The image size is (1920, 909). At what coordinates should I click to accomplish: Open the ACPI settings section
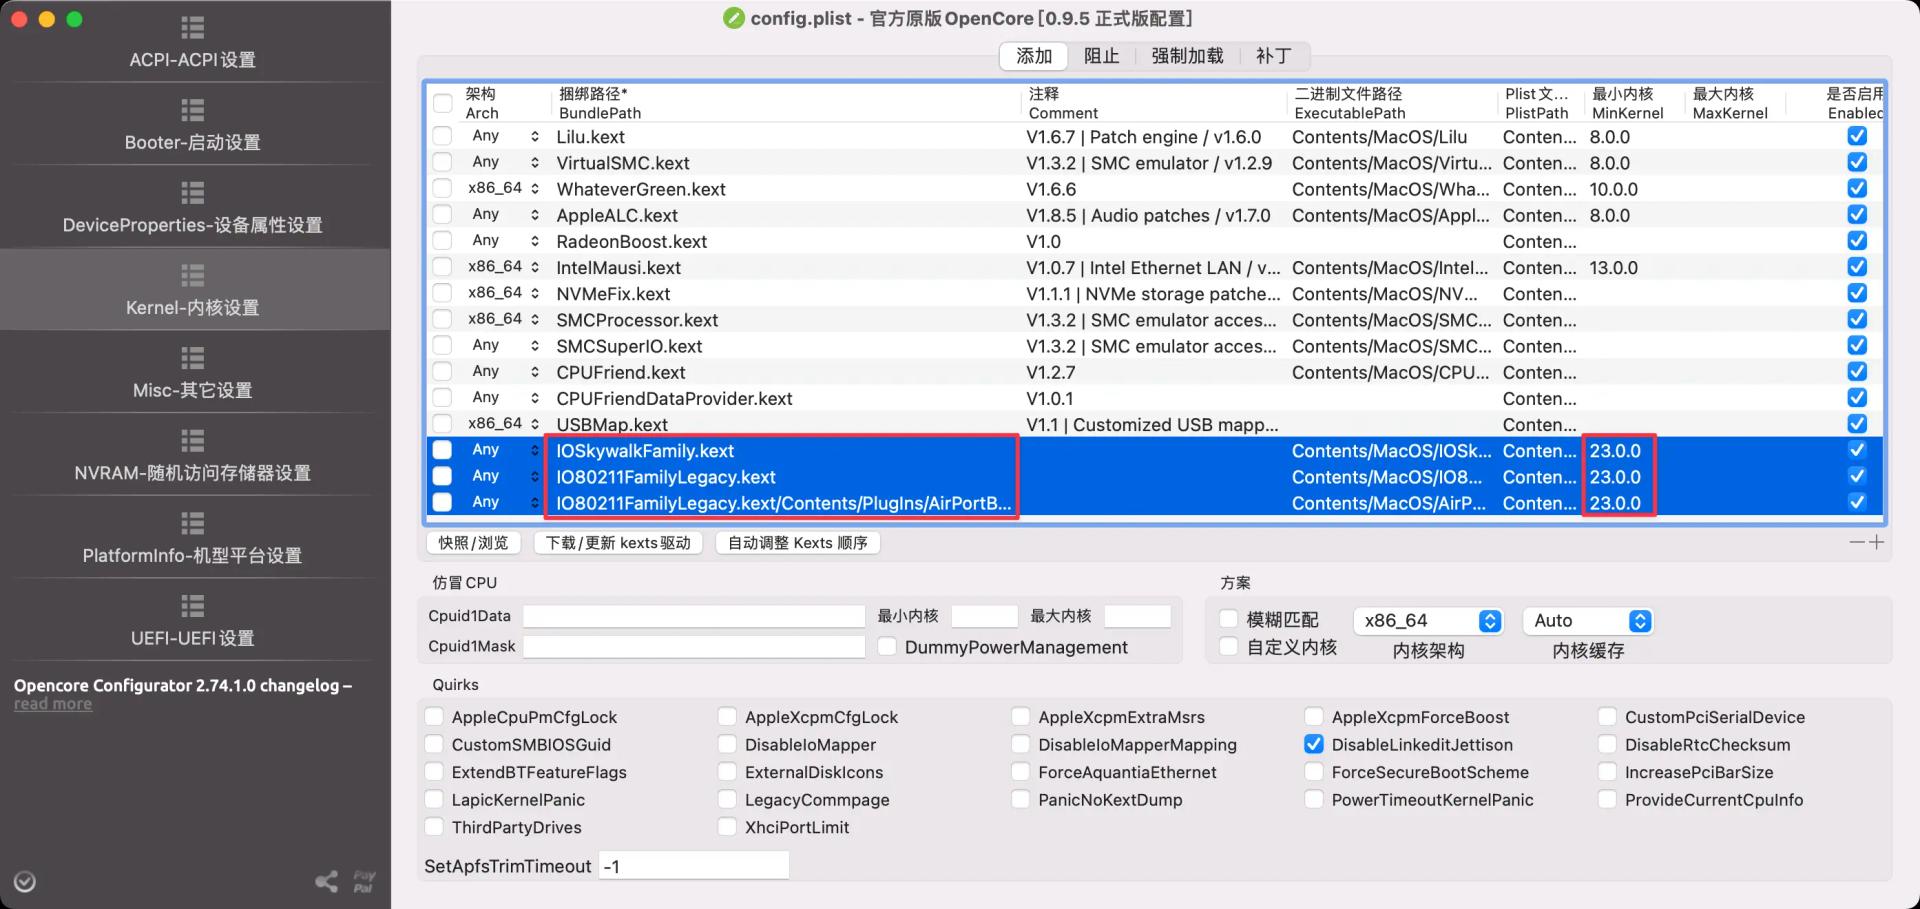point(193,43)
